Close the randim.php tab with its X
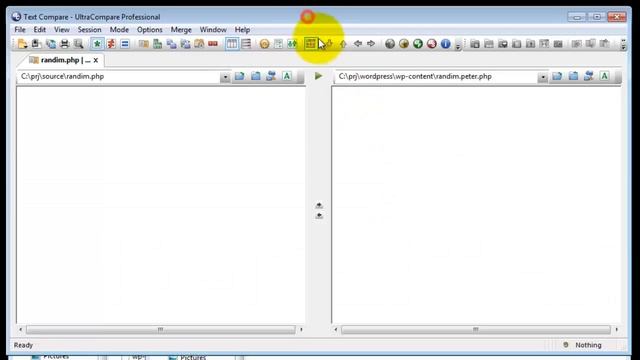This screenshot has height=360, width=640. point(96,60)
